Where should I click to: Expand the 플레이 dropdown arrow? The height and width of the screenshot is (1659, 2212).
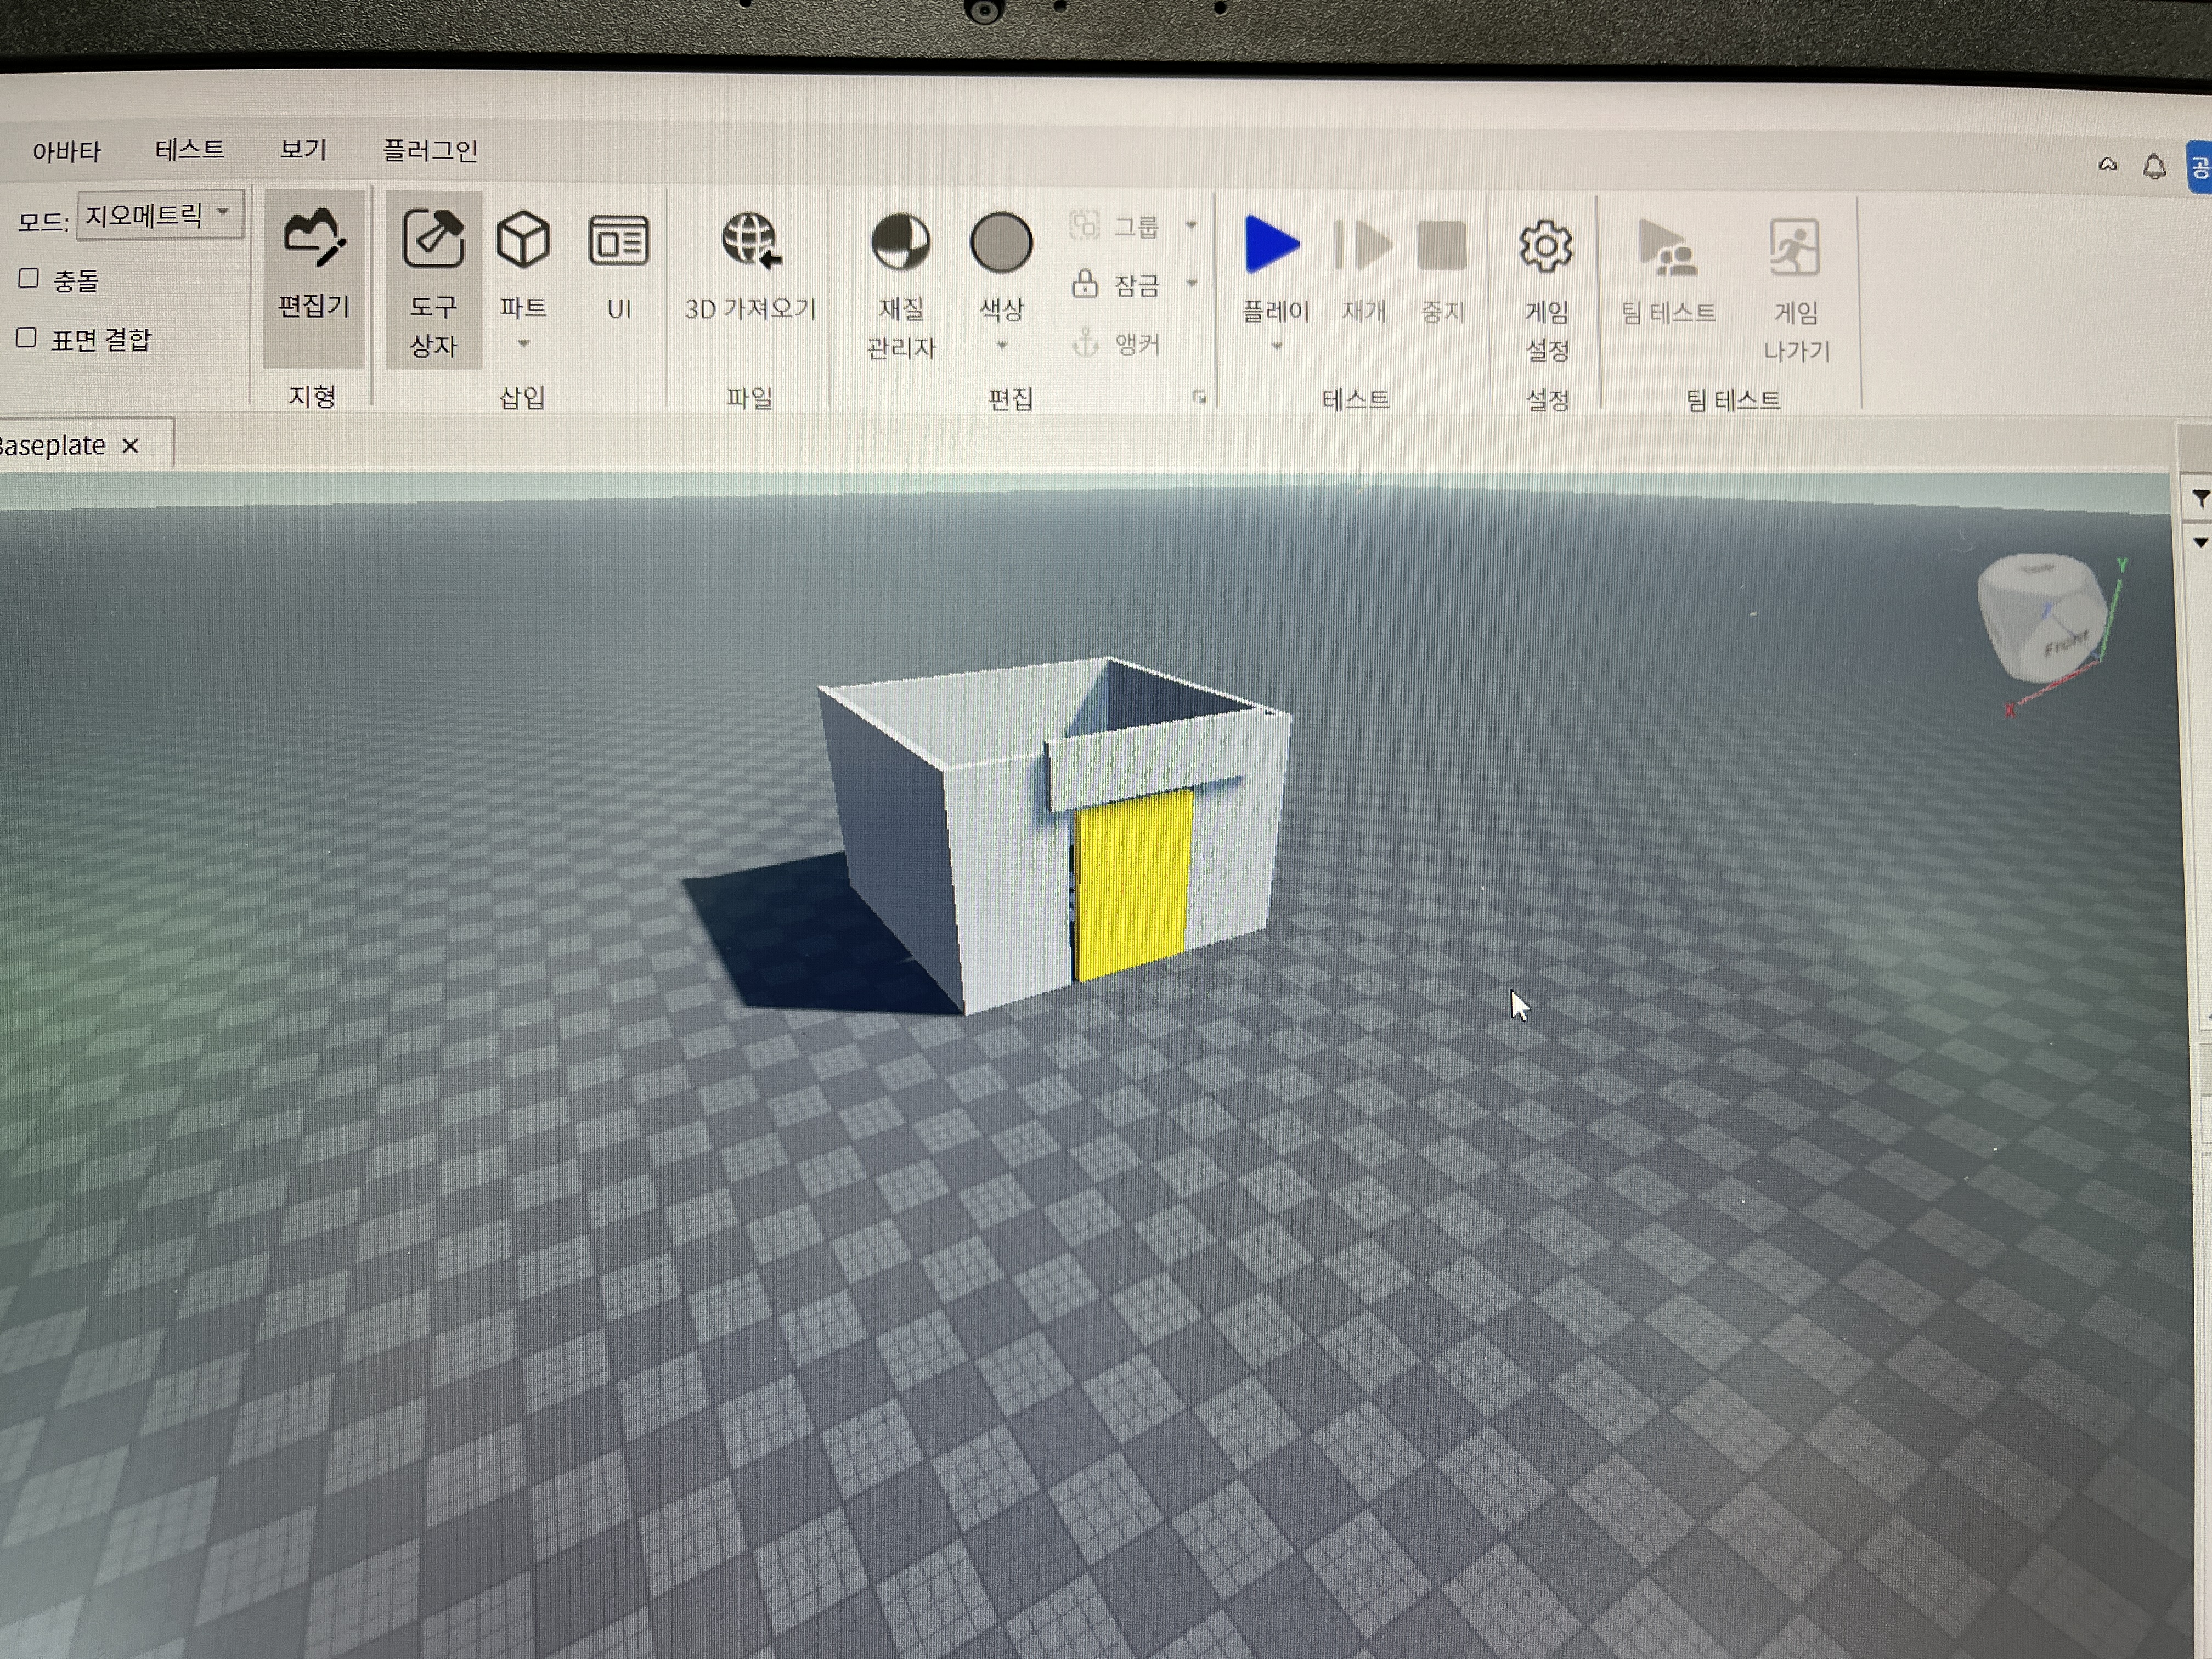[x=1276, y=348]
